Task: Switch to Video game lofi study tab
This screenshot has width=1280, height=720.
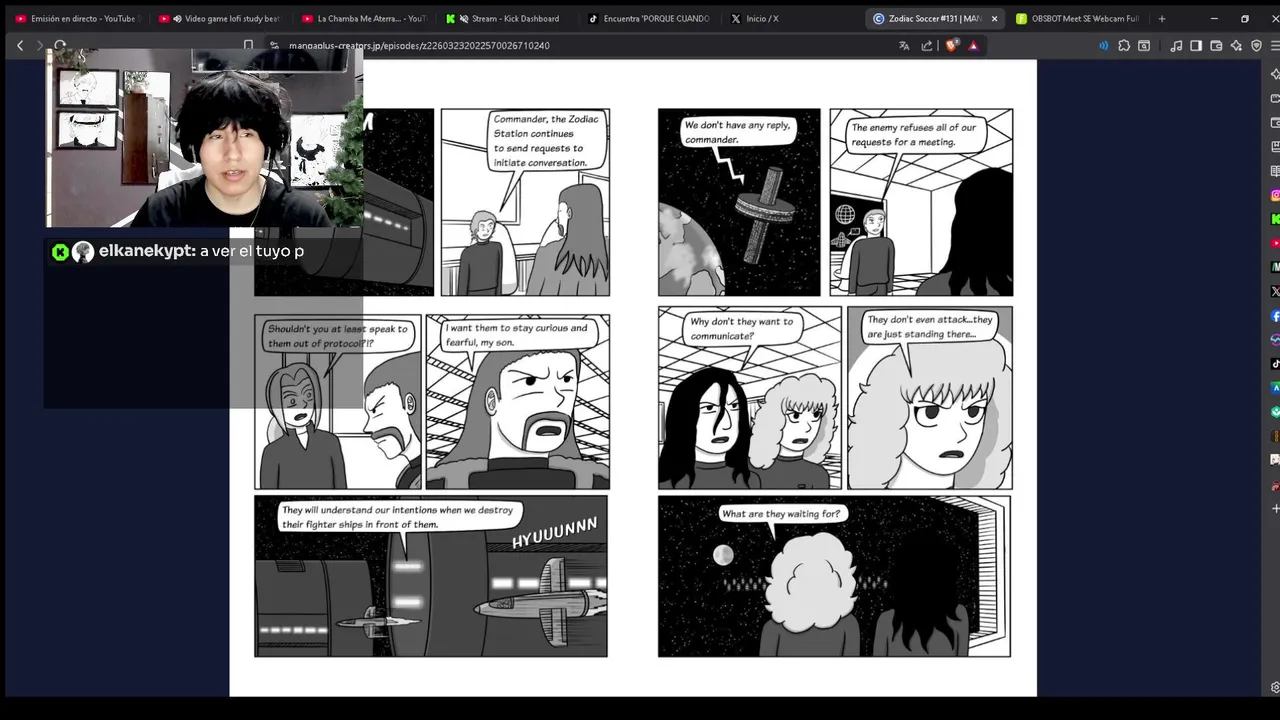Action: click(x=221, y=18)
